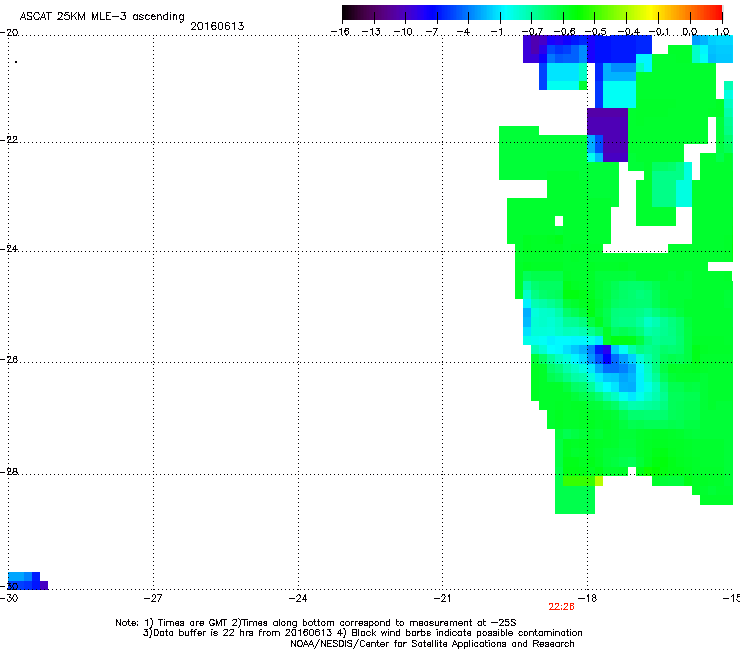
Task: Click the '-18' longitude axis label
Action: [x=587, y=599]
